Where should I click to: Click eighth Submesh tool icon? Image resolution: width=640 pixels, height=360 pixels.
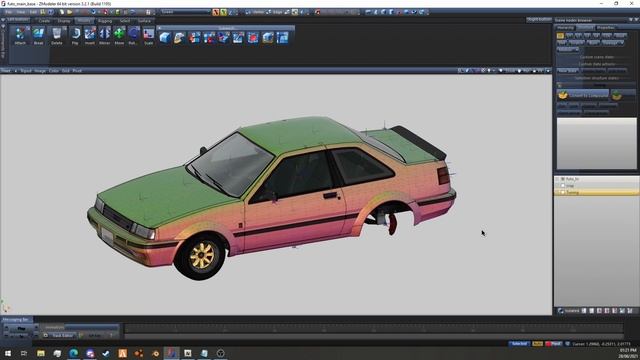[268, 38]
